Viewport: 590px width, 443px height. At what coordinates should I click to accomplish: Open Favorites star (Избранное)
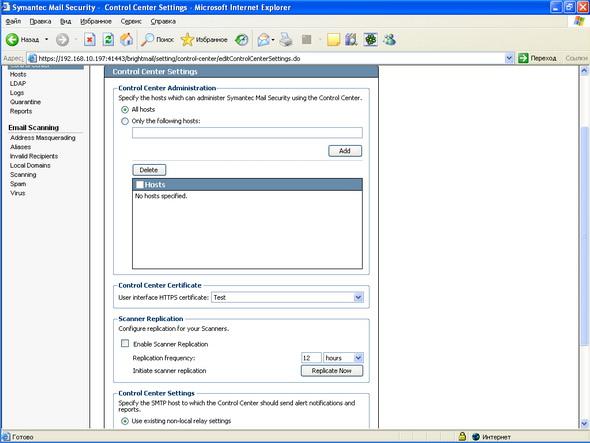click(x=204, y=40)
